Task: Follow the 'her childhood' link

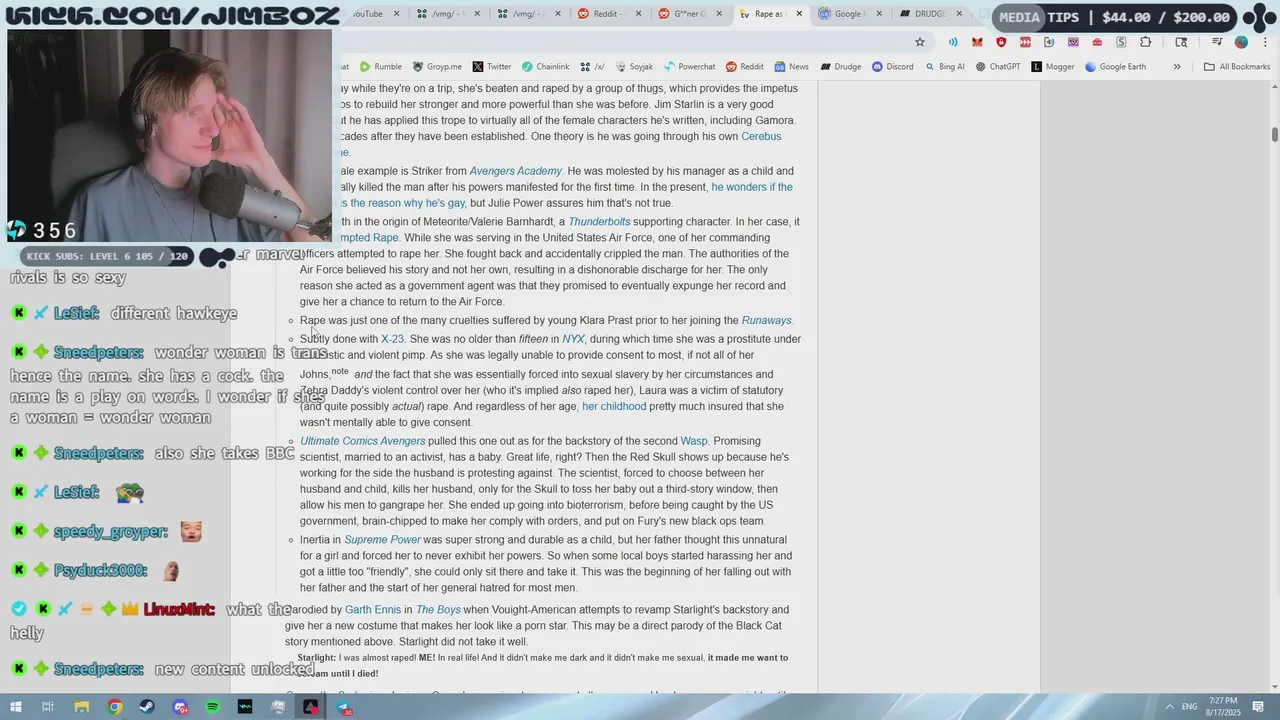Action: coord(614,407)
